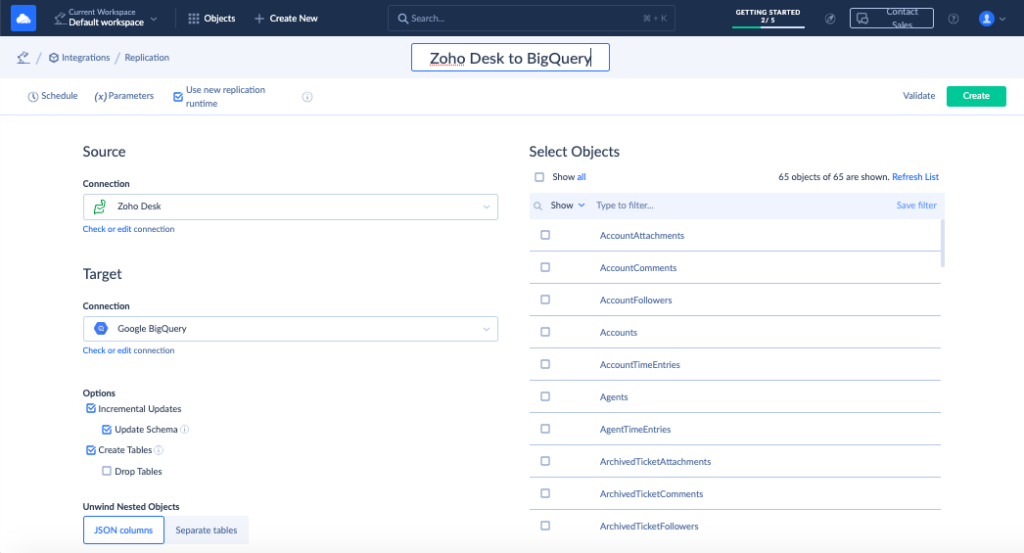Click the objects list scrollbar

pyautogui.click(x=942, y=244)
